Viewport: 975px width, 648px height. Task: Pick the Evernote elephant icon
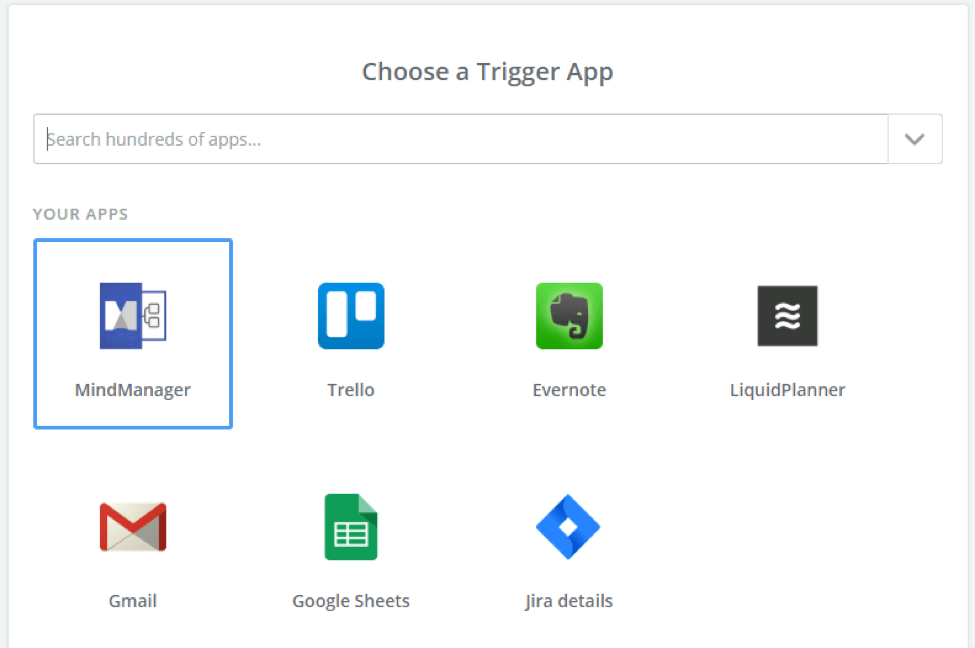(x=569, y=316)
